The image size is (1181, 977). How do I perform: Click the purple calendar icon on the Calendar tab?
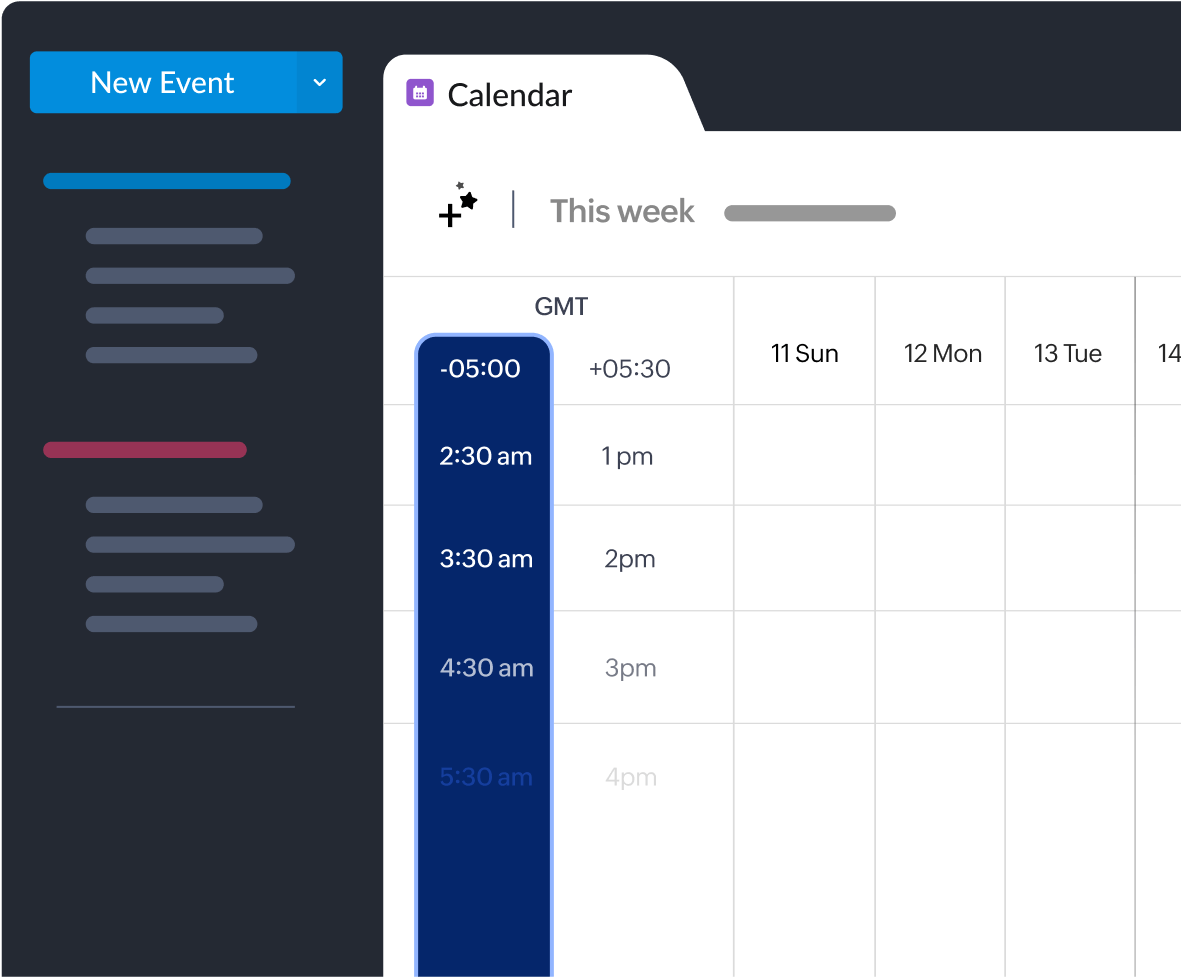point(420,92)
